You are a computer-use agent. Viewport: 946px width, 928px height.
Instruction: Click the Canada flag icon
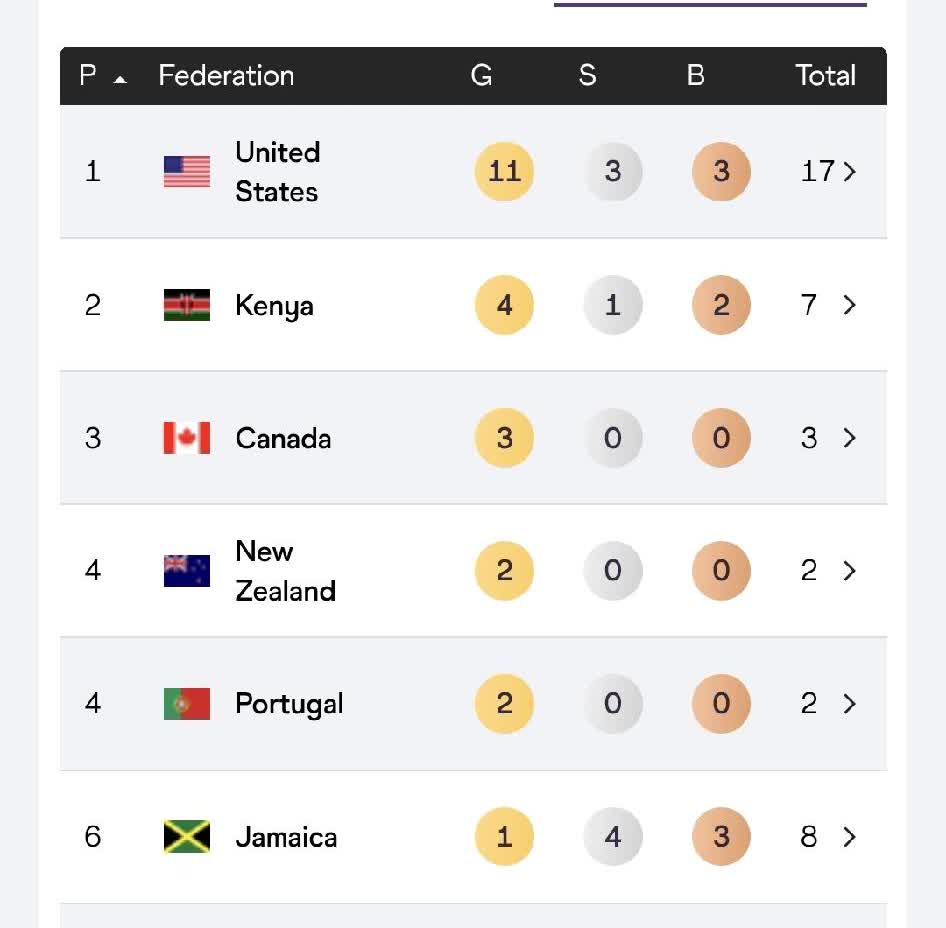tap(187, 438)
